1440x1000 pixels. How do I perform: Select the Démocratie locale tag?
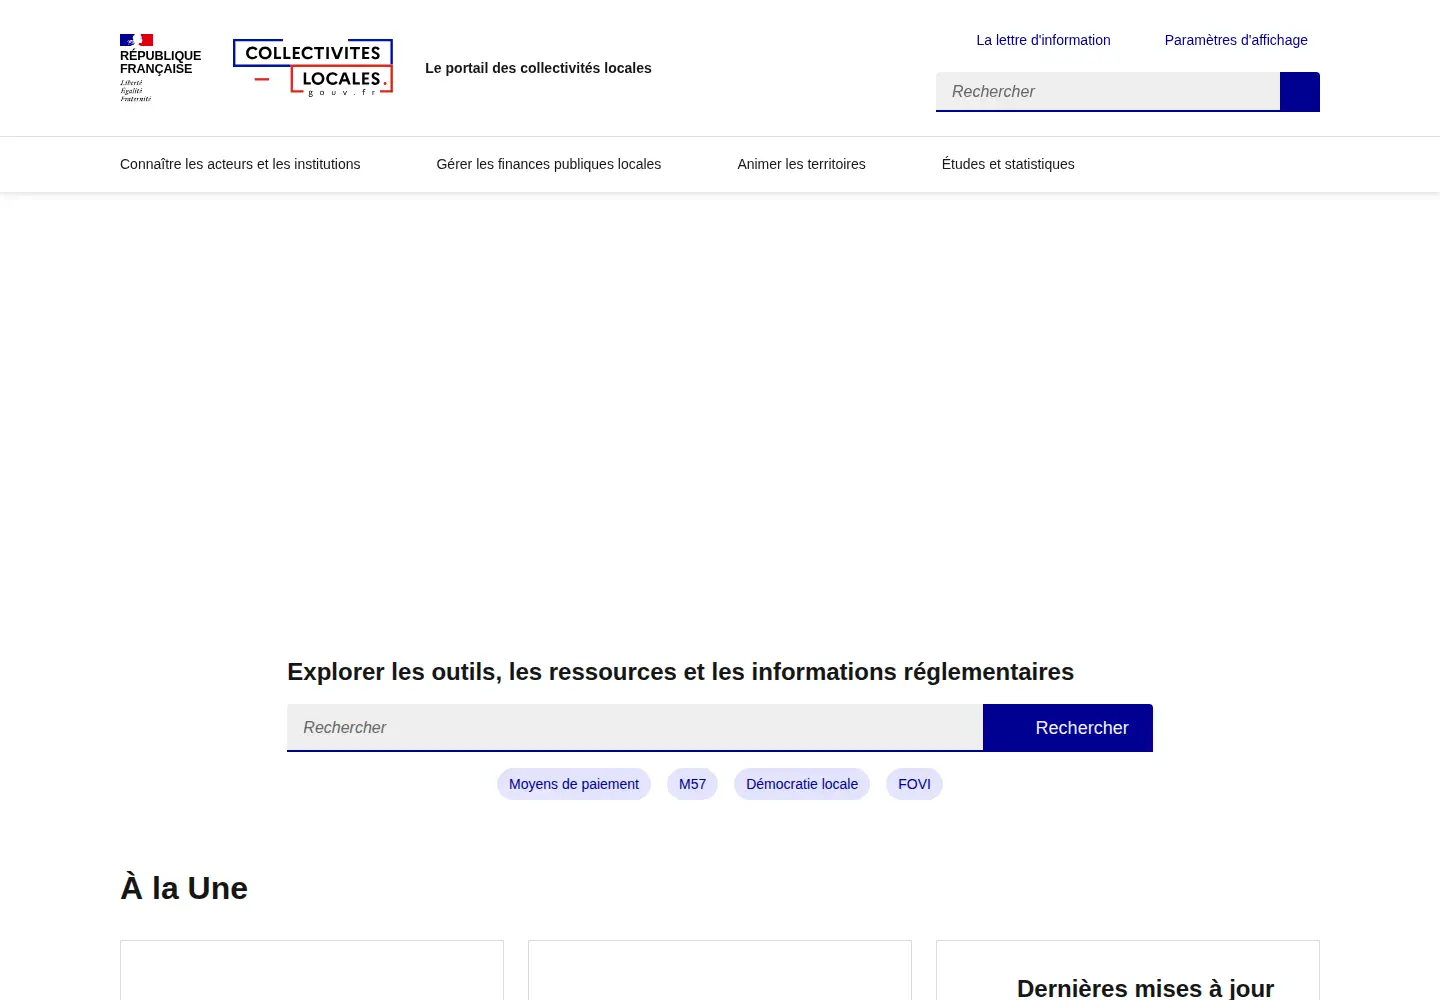tap(802, 784)
